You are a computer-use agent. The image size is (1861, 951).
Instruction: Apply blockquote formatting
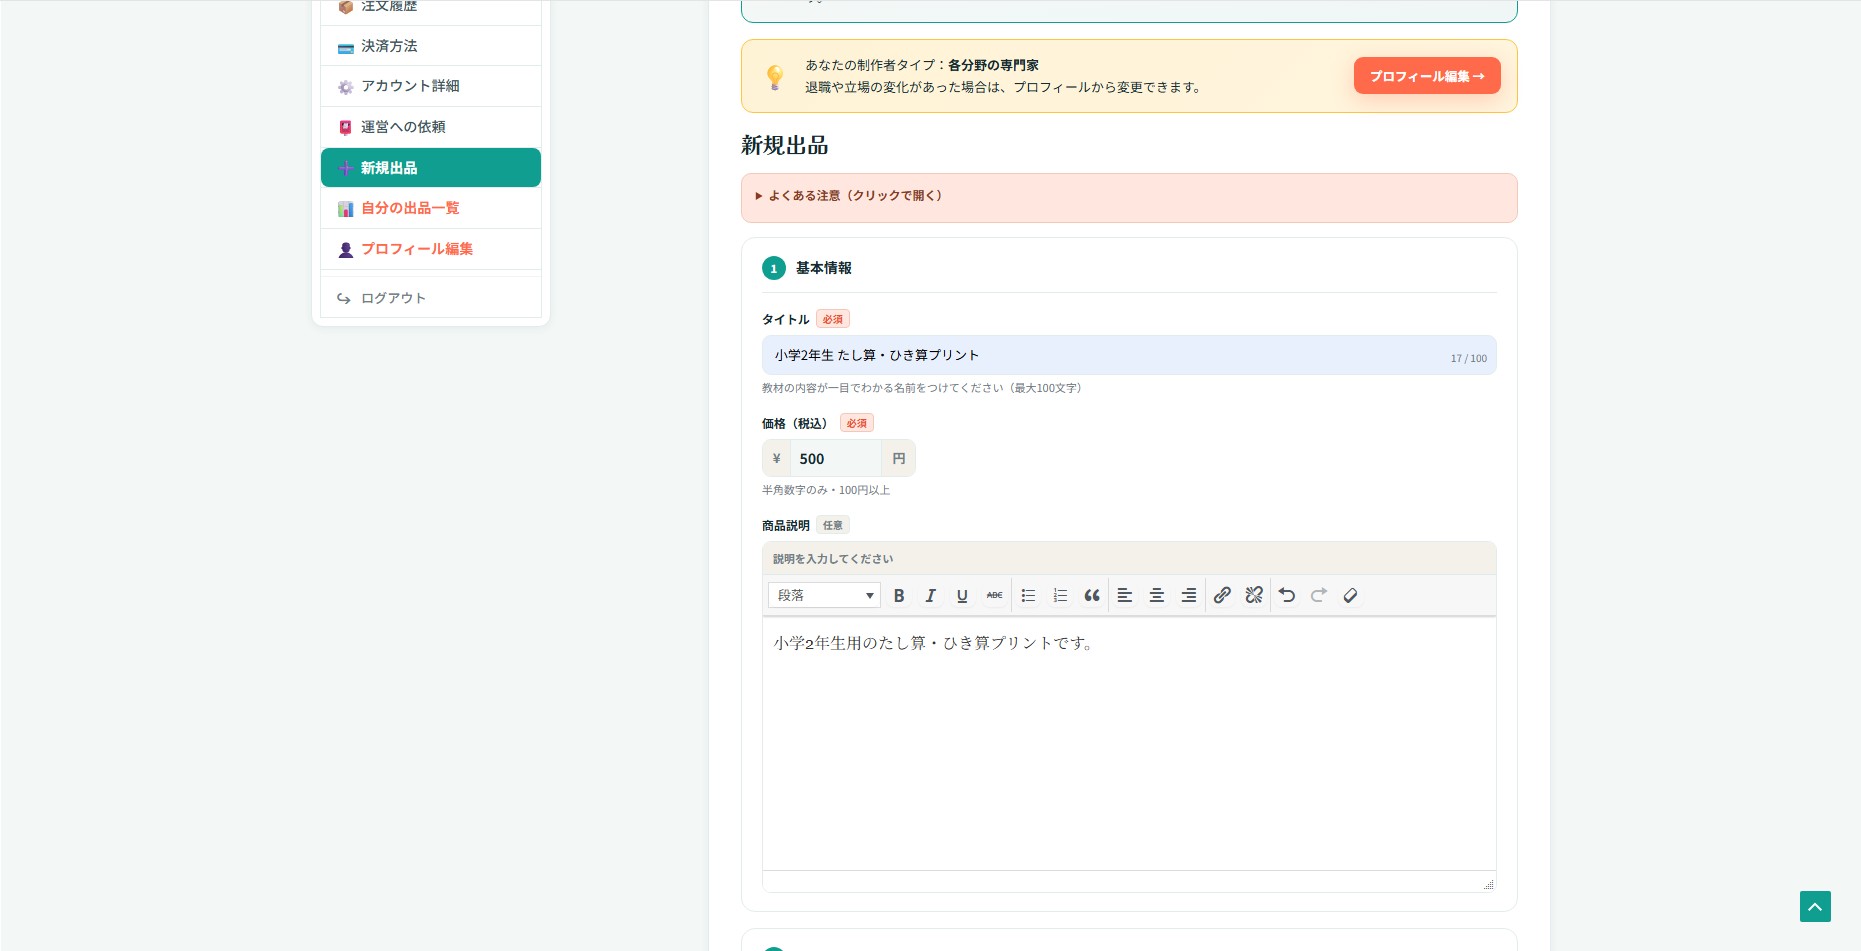click(1092, 595)
